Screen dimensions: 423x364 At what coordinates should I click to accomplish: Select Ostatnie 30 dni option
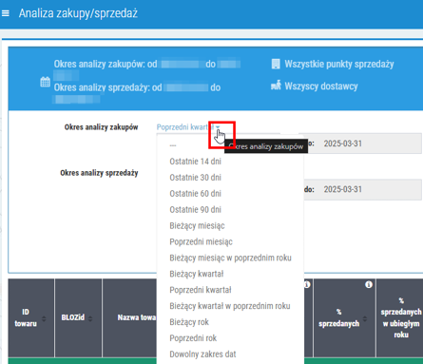(195, 177)
